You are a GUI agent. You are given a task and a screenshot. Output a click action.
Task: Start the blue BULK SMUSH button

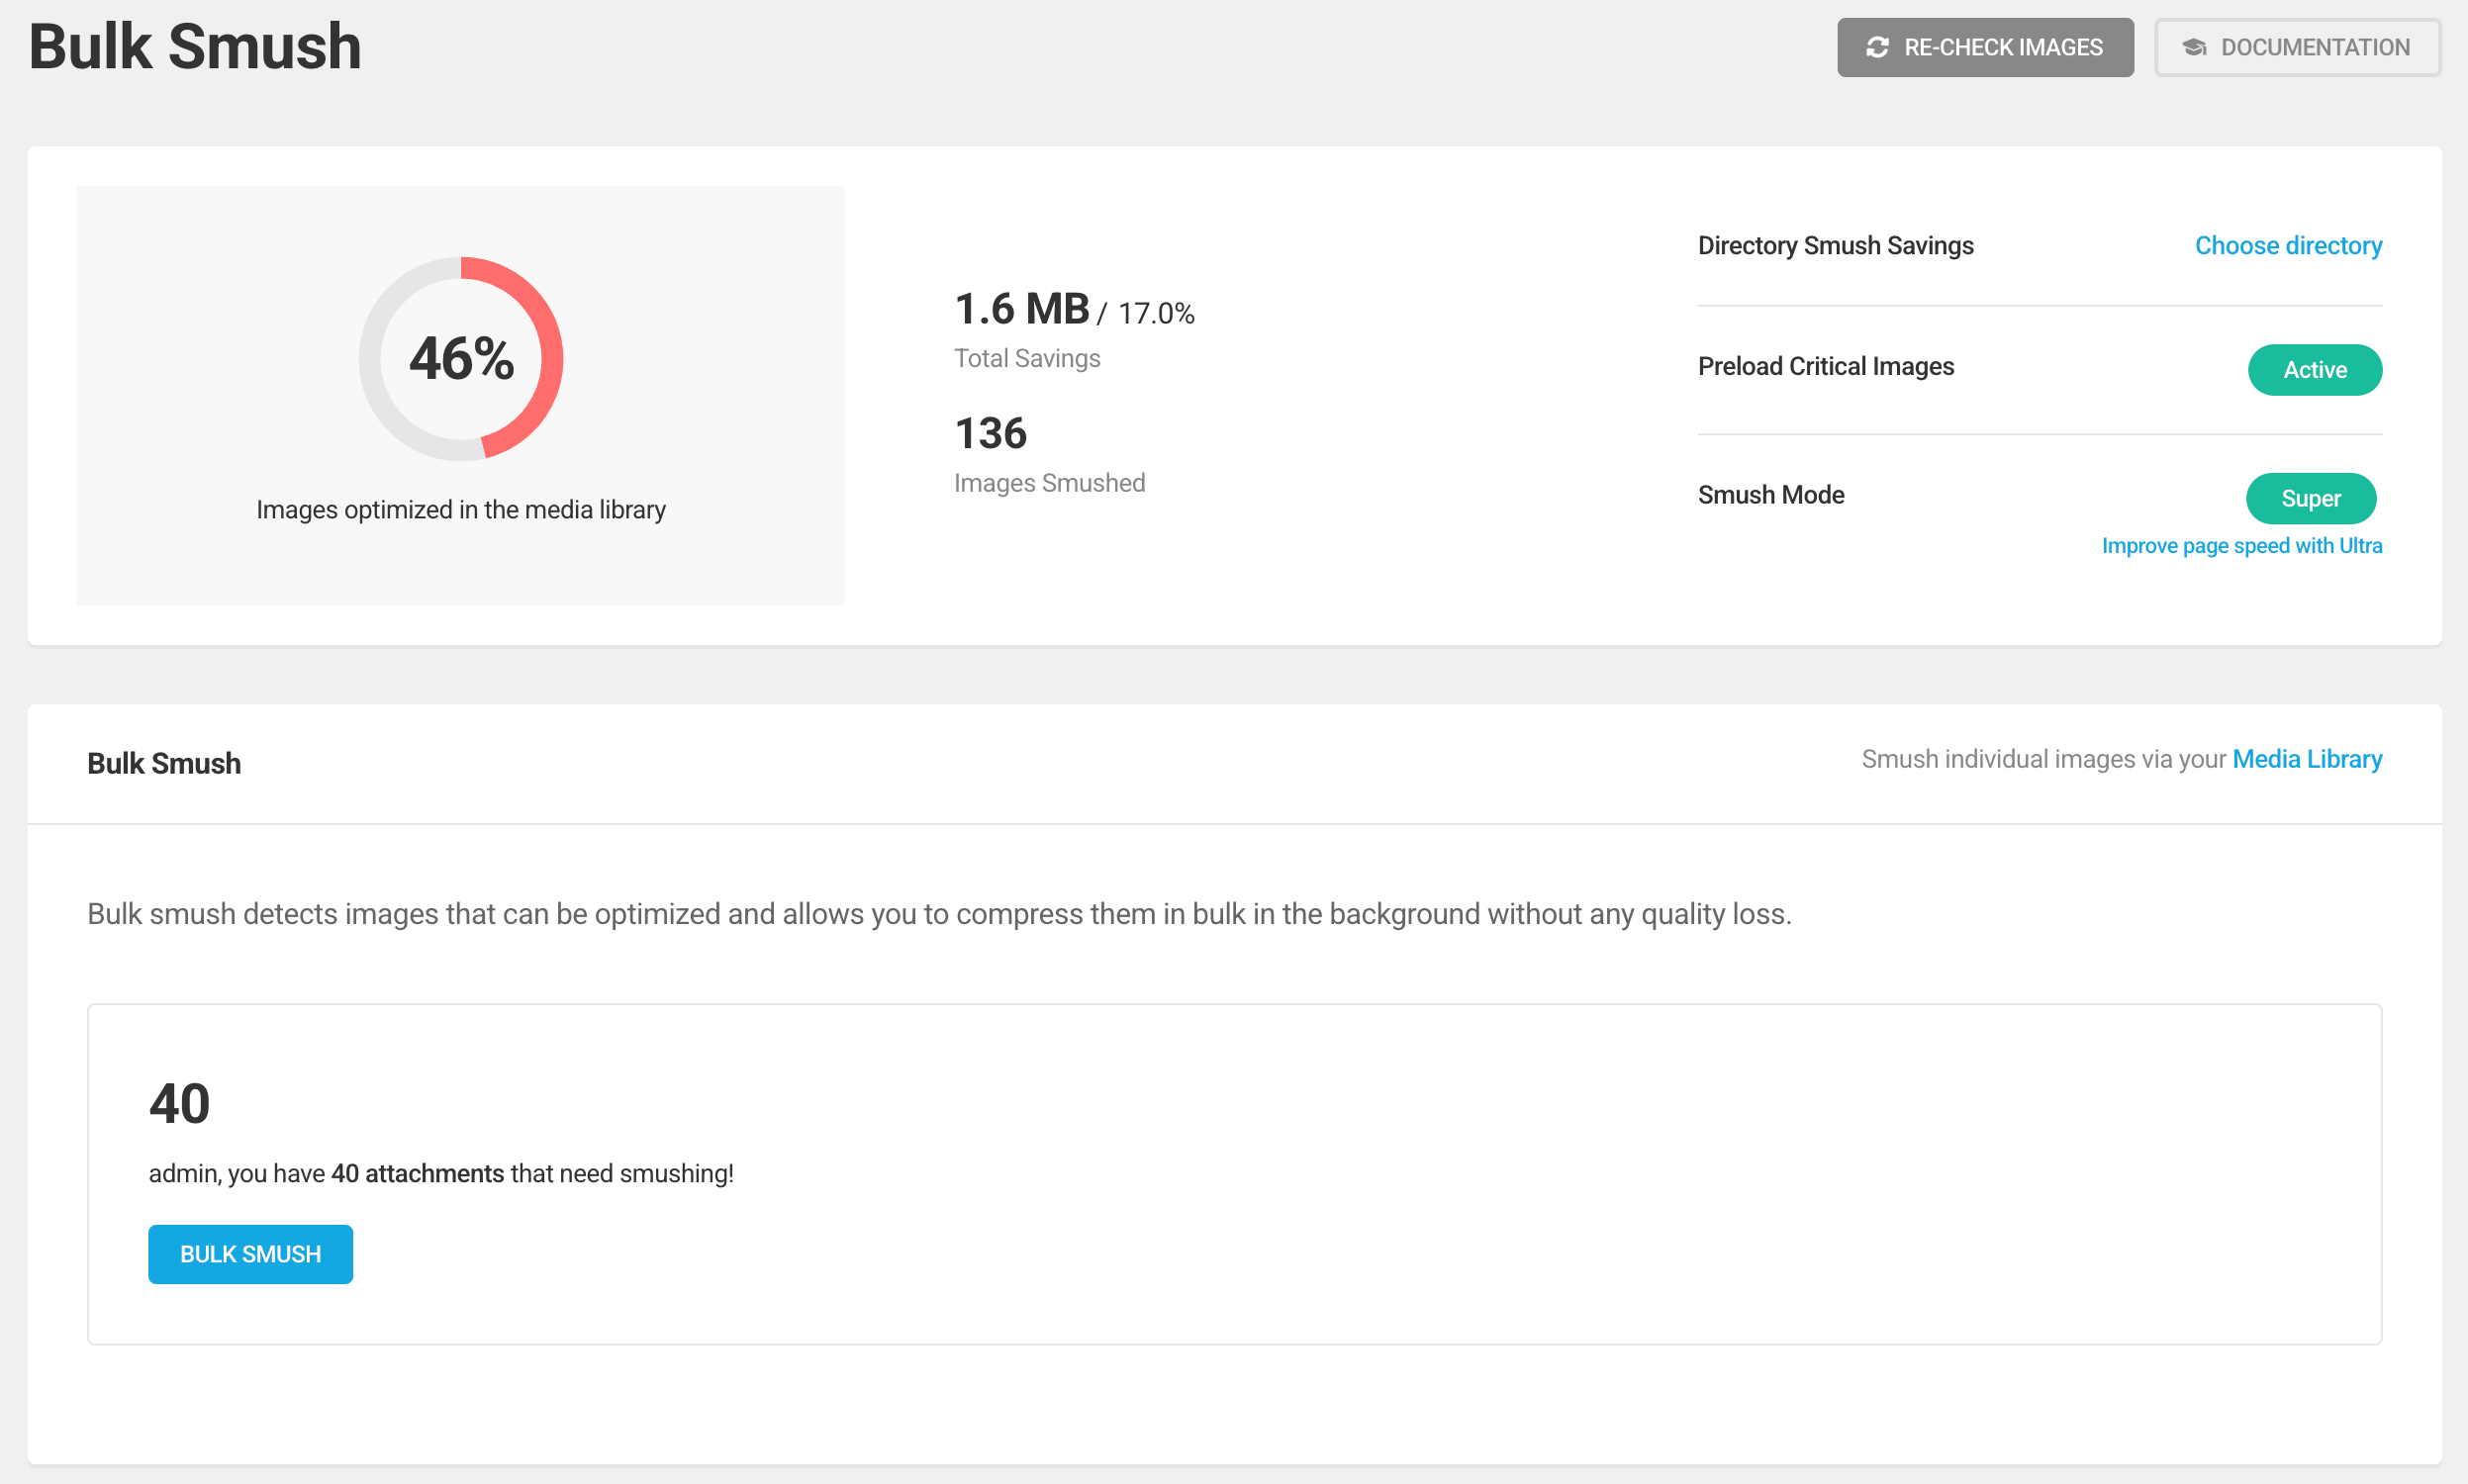250,1254
